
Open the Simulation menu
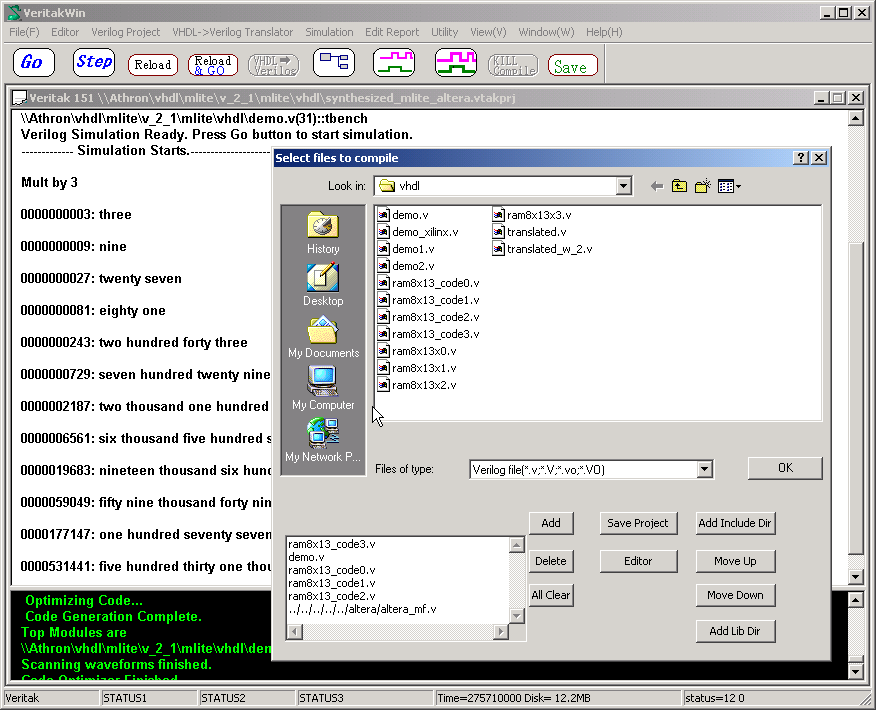(329, 32)
